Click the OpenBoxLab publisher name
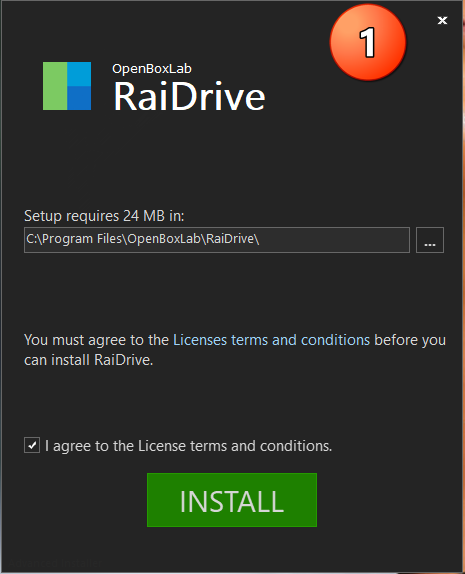 click(152, 69)
